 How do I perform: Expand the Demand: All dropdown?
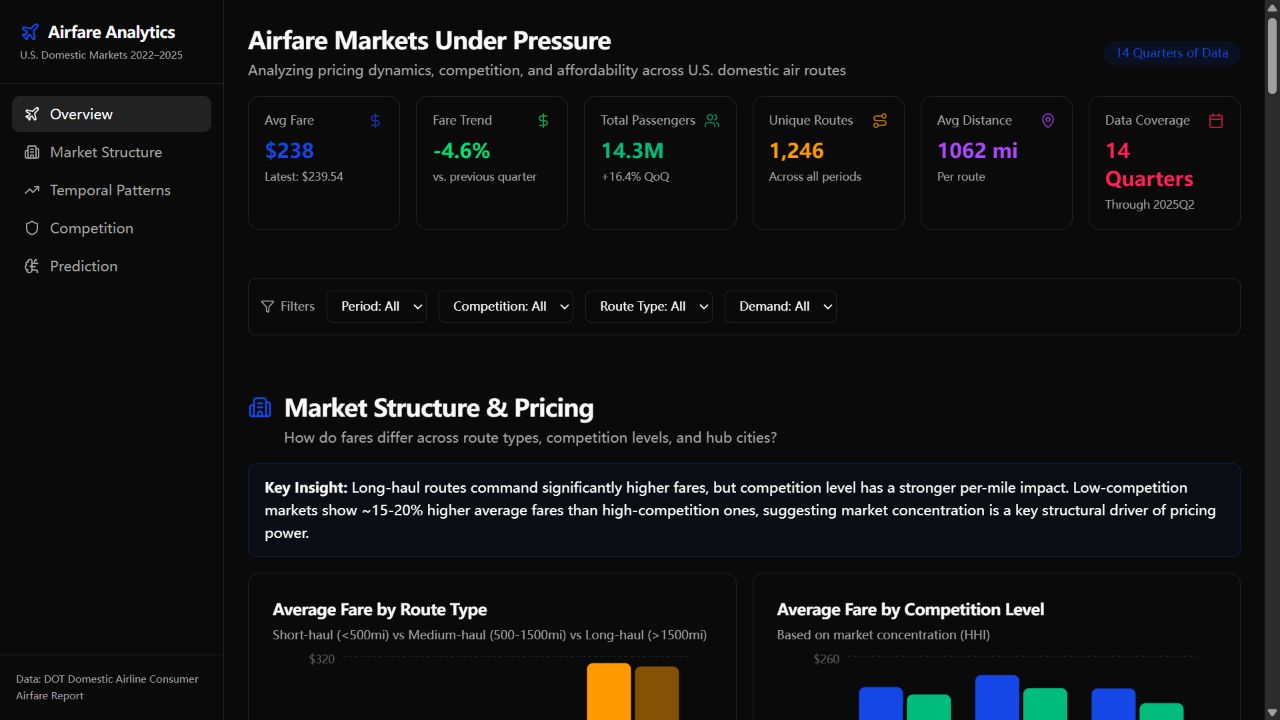[781, 306]
